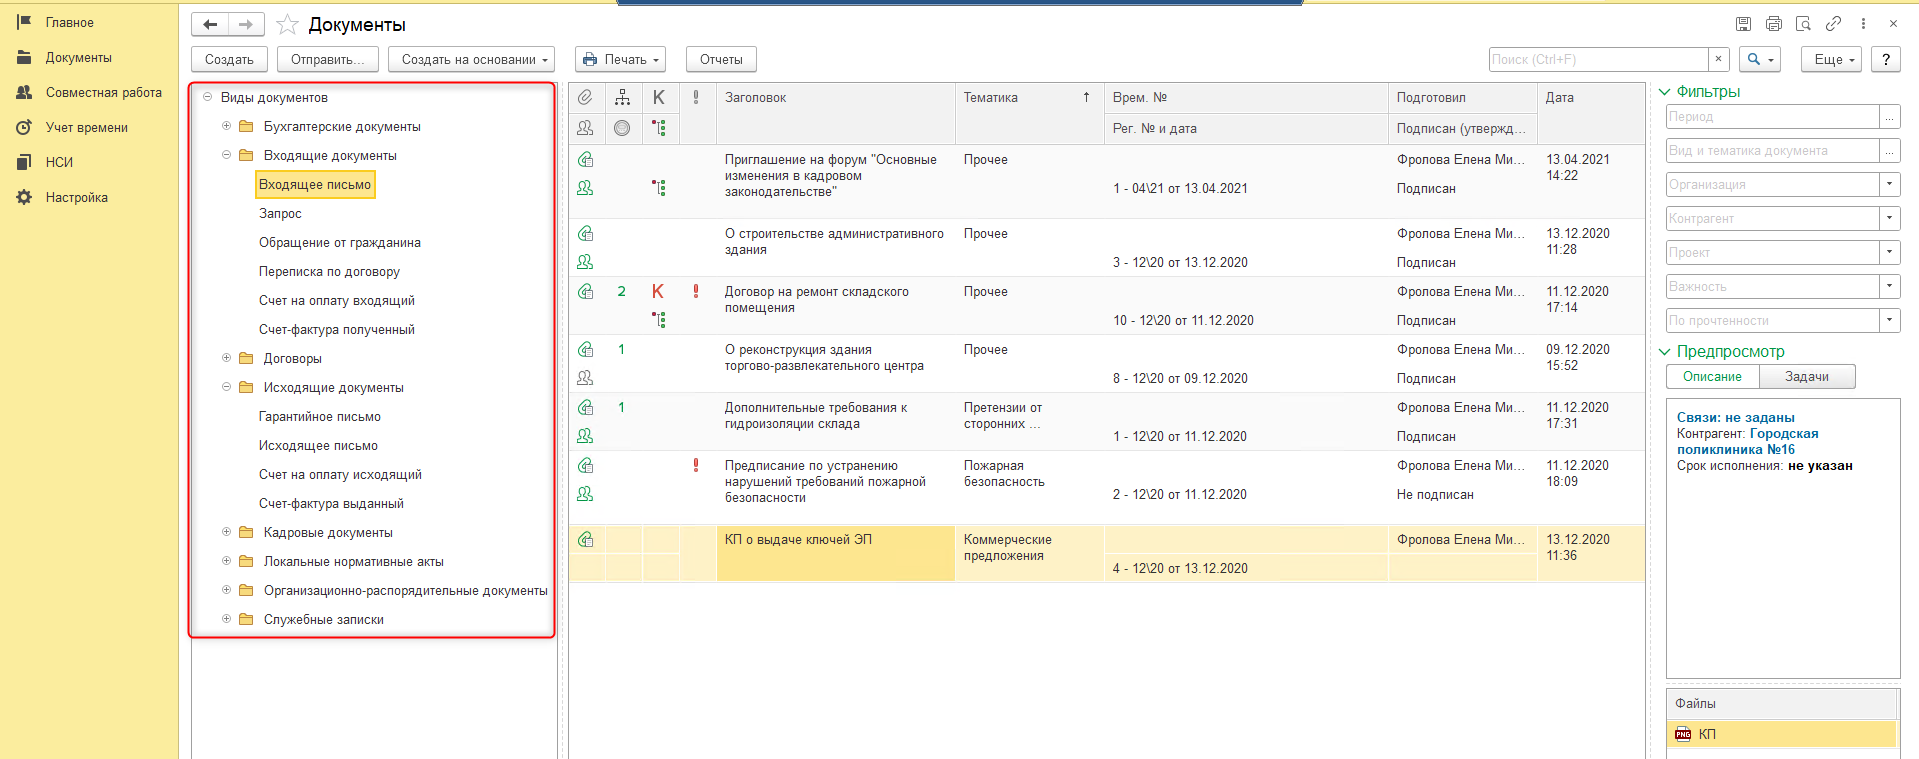Collapse the Входящие документы folder

click(226, 155)
